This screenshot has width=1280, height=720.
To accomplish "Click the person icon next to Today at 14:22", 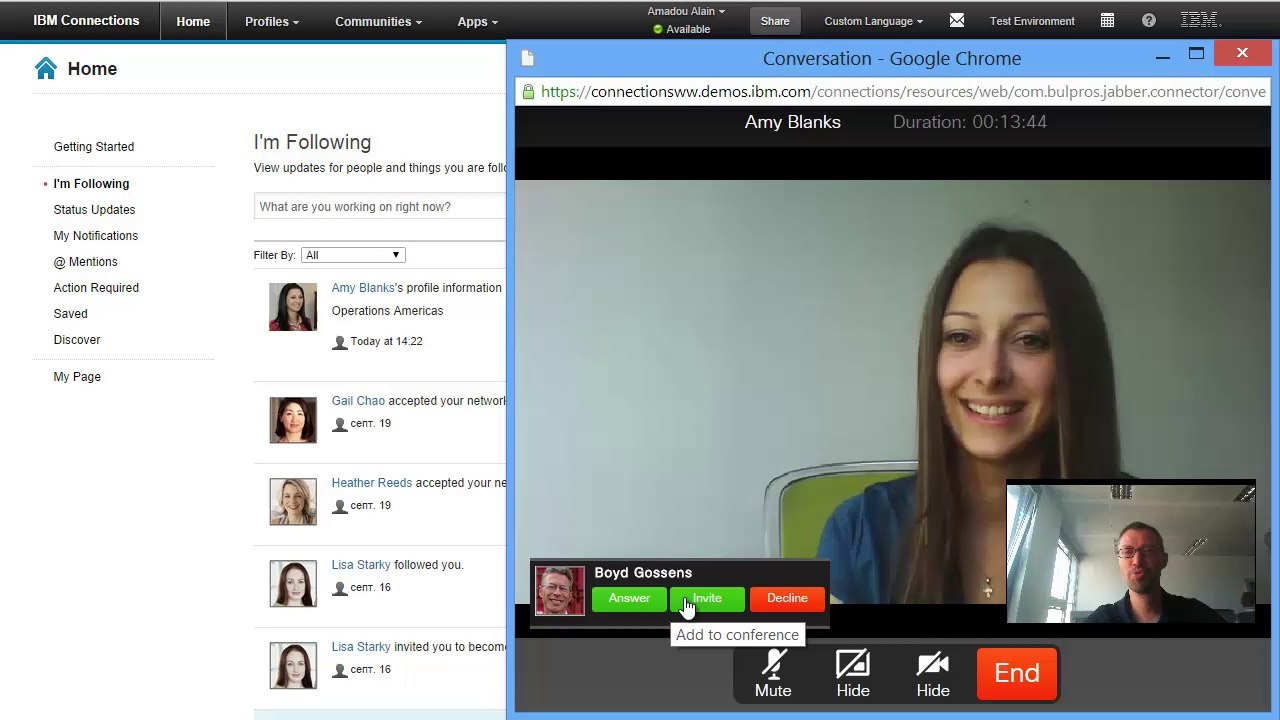I will (x=340, y=342).
